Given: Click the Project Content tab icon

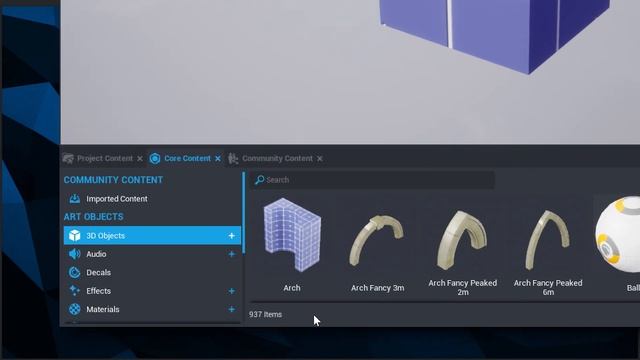Looking at the screenshot, I should (68, 158).
